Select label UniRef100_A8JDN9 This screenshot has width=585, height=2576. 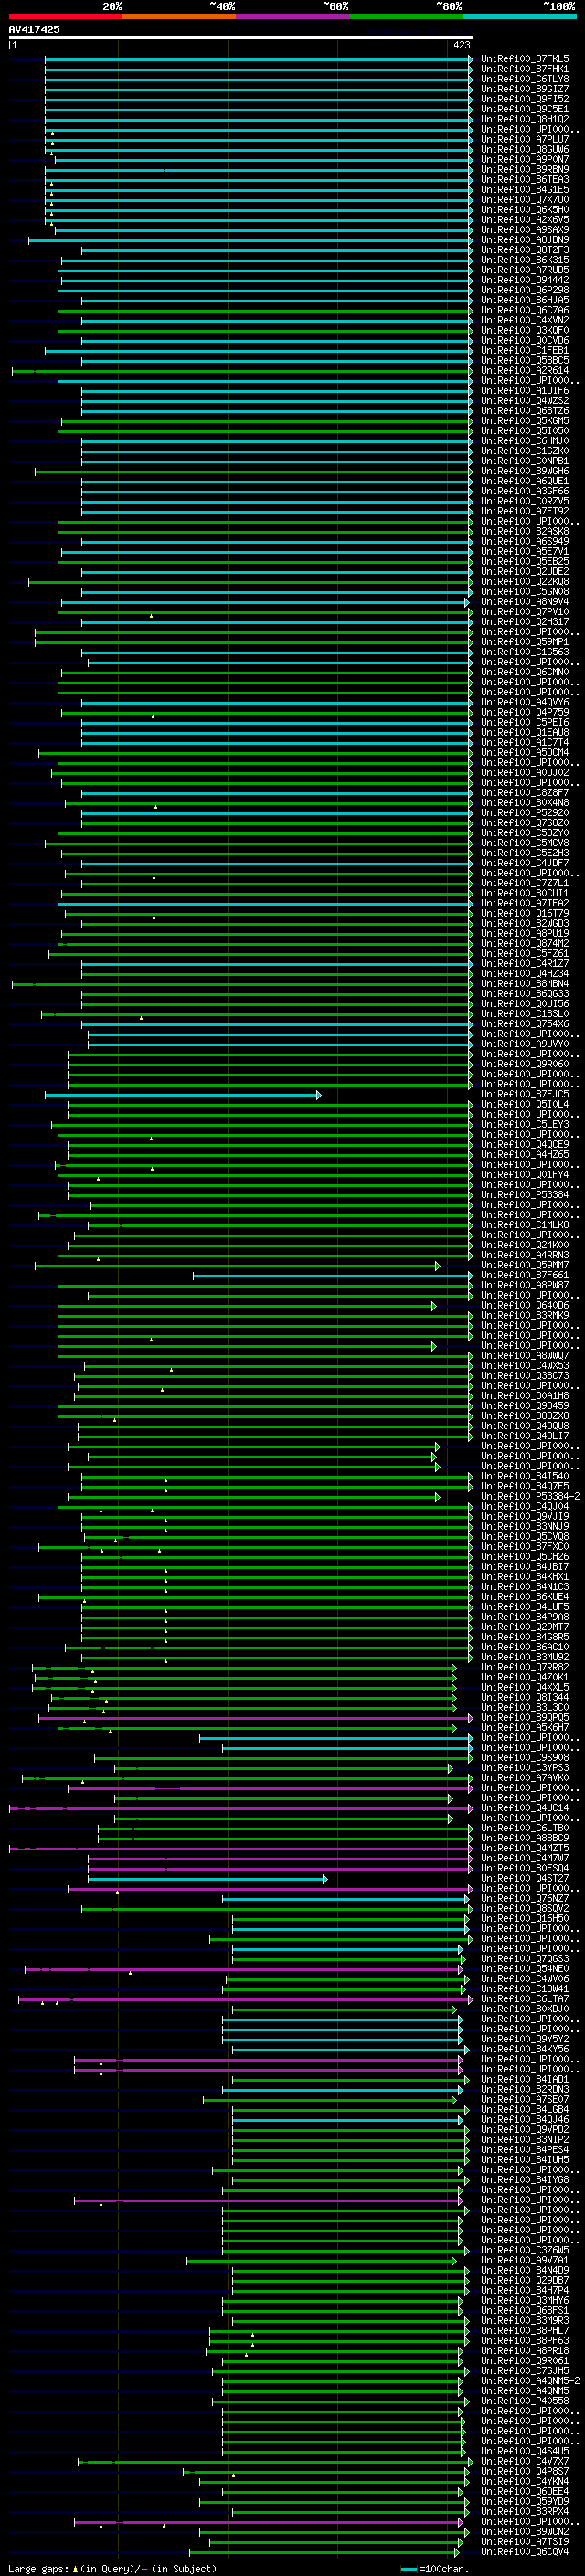(524, 240)
